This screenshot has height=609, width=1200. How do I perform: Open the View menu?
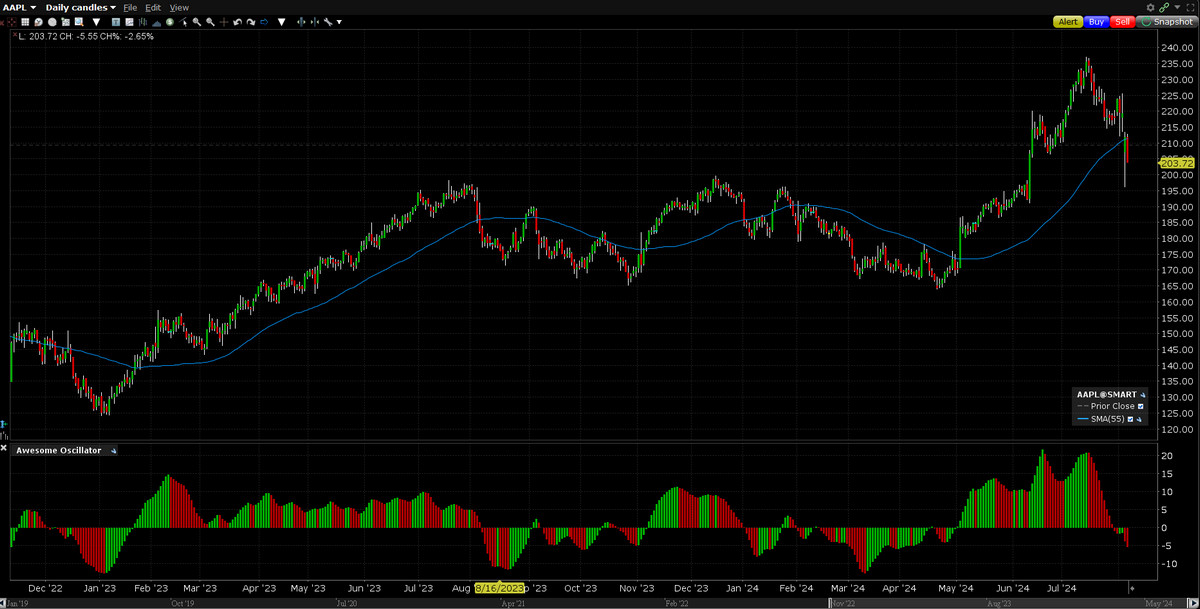click(x=178, y=7)
